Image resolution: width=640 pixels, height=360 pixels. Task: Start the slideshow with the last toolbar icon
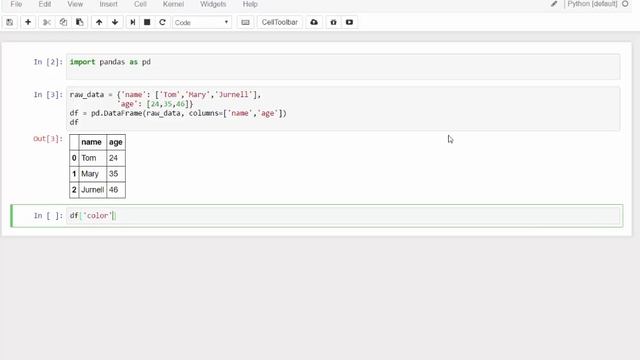coord(349,22)
